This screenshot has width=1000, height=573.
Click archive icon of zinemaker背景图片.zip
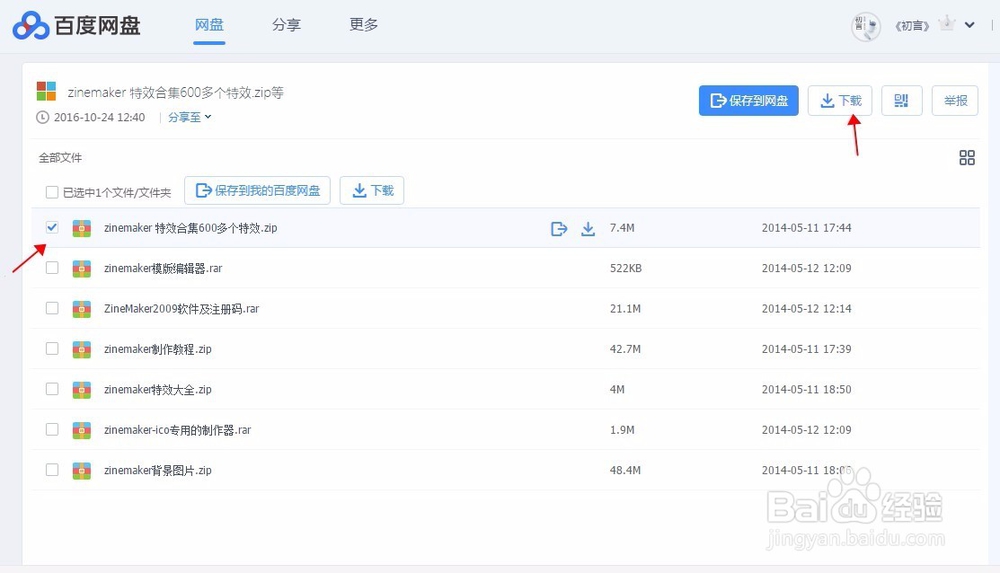pyautogui.click(x=82, y=470)
